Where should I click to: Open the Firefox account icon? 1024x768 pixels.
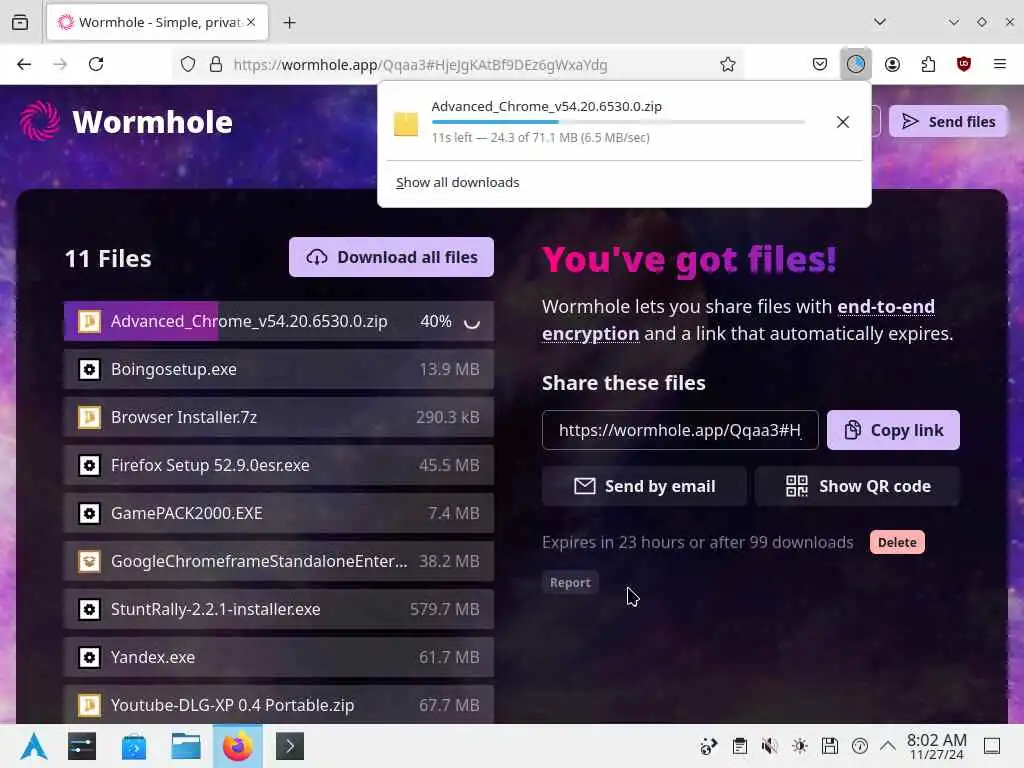click(x=892, y=64)
